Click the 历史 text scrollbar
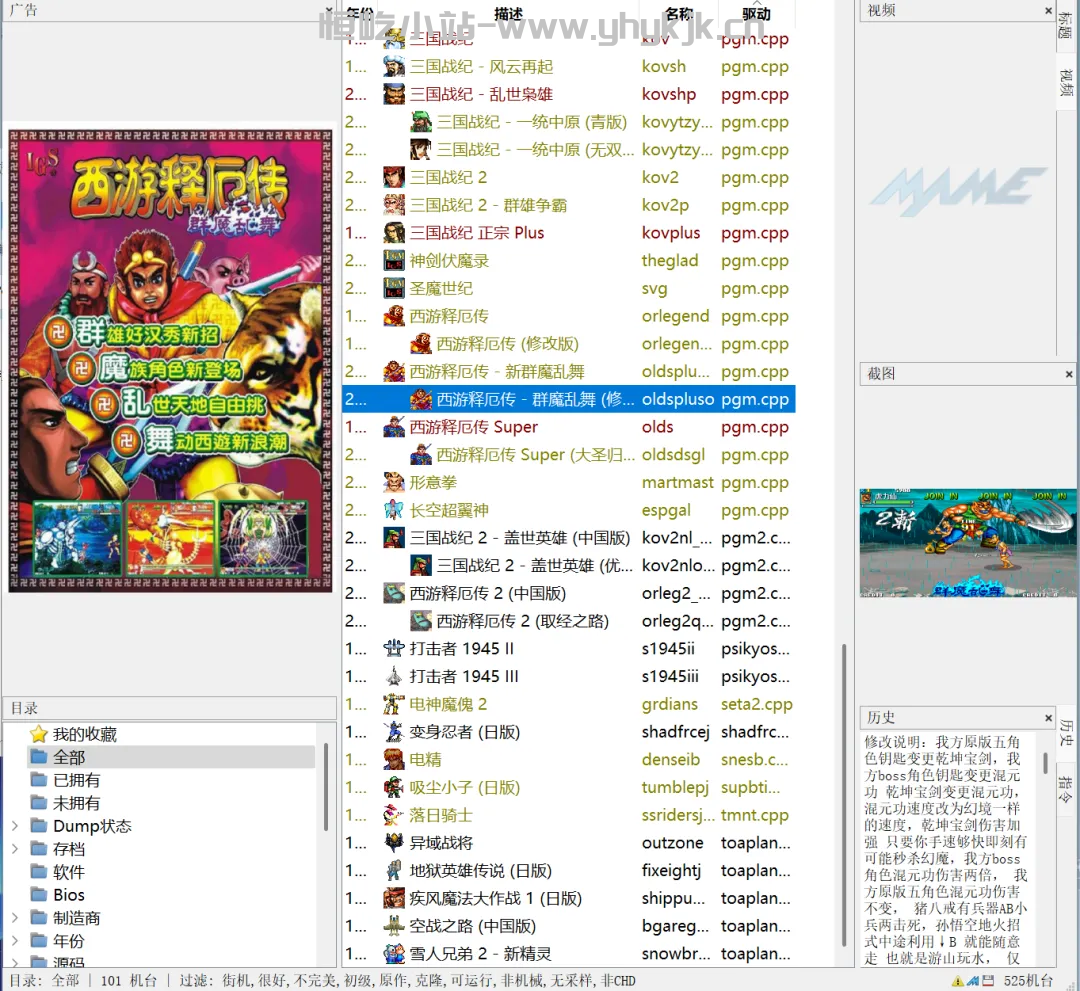Image resolution: width=1080 pixels, height=991 pixels. tap(1046, 764)
